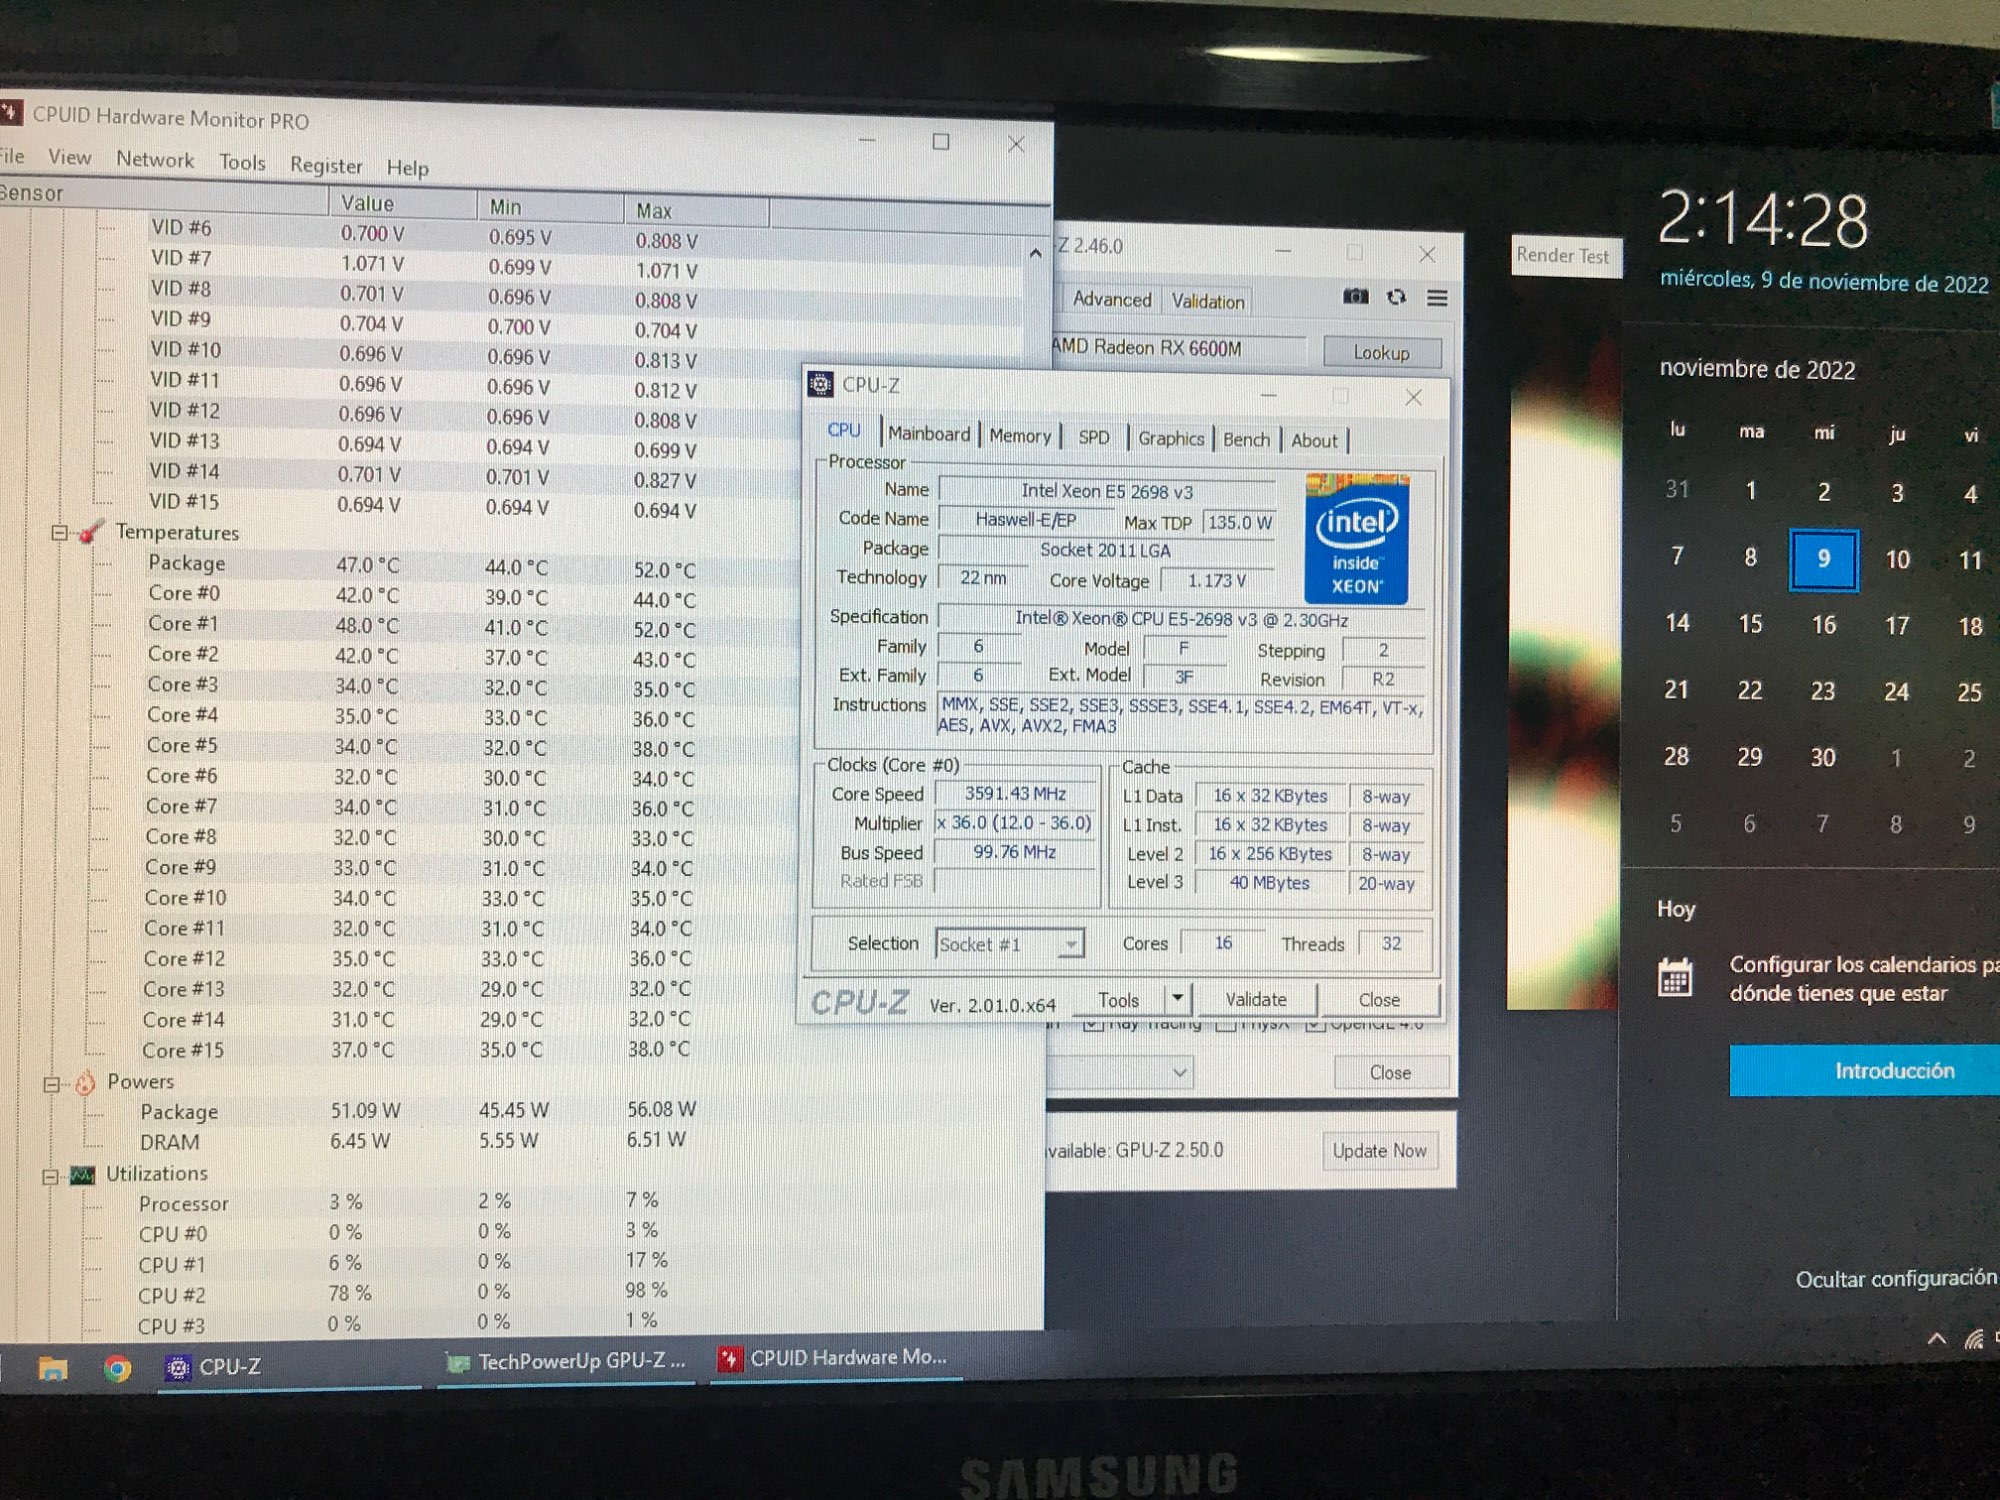Image resolution: width=2000 pixels, height=1500 pixels.
Task: Select the Core #1 temperature row
Action: [420, 625]
